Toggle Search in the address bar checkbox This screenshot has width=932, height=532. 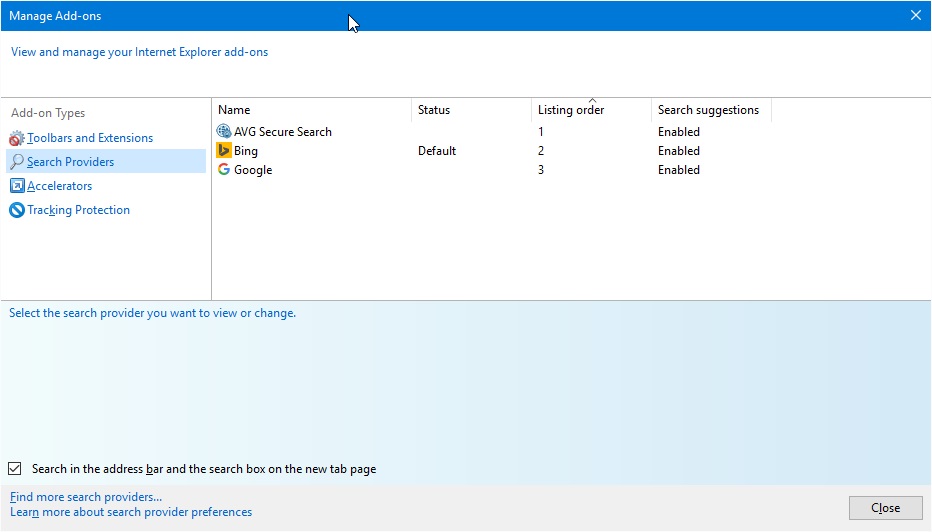15,469
